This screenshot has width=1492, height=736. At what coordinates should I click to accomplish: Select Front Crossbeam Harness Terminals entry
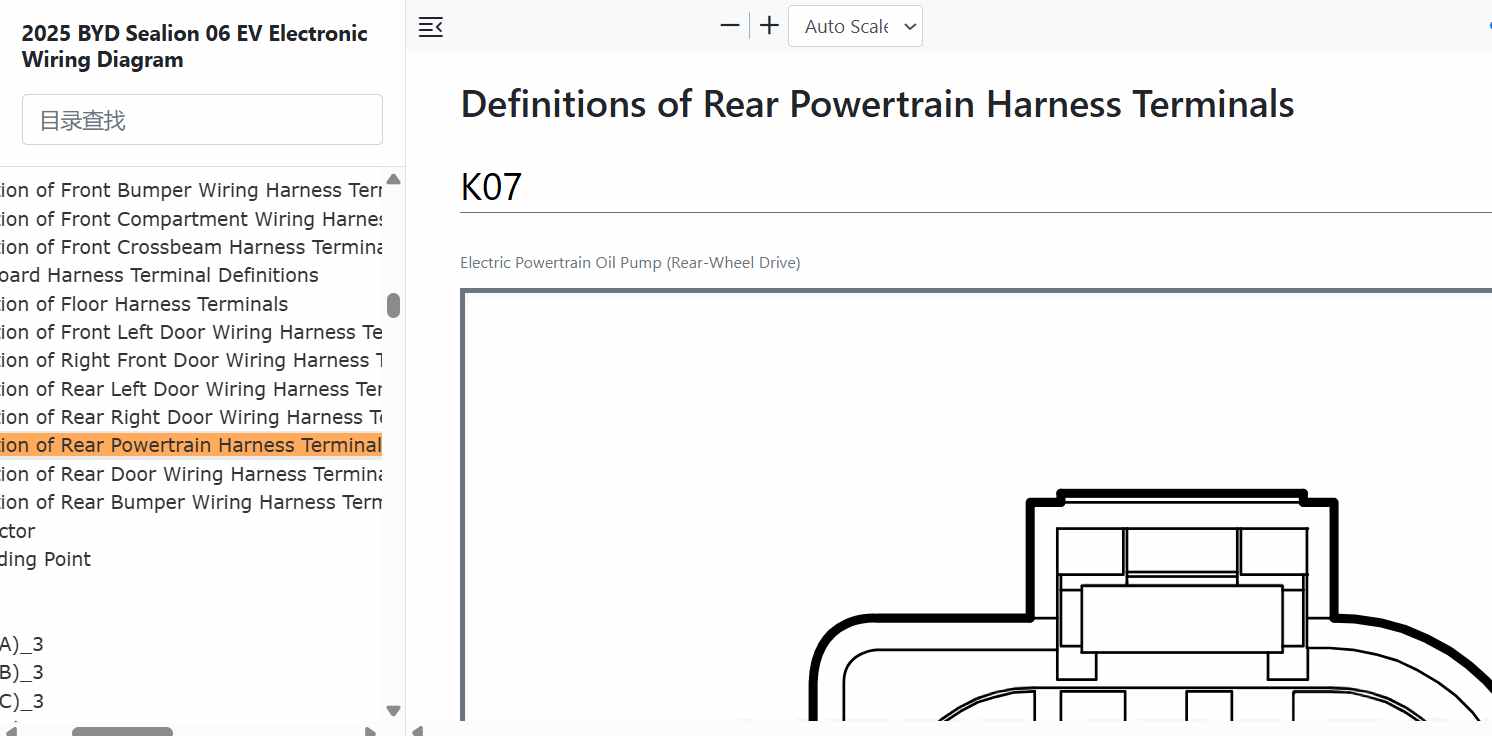click(191, 247)
